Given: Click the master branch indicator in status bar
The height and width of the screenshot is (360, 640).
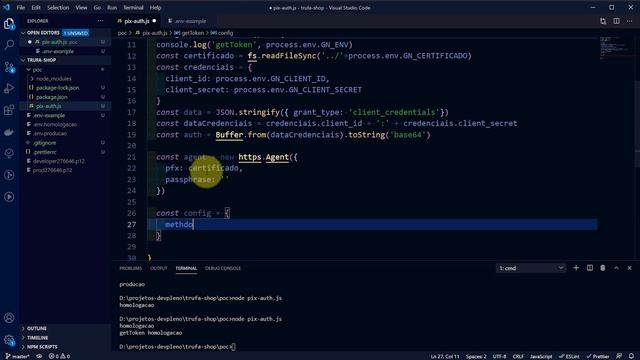Looking at the screenshot, I should pos(17,356).
